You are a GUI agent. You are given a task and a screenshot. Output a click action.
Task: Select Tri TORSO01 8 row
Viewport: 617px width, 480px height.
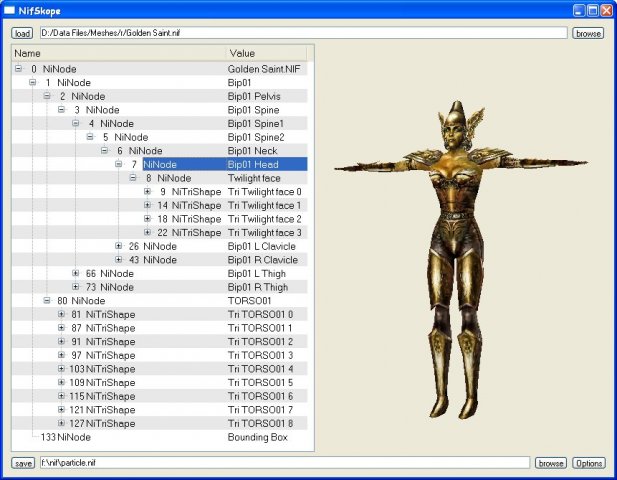[x=260, y=423]
